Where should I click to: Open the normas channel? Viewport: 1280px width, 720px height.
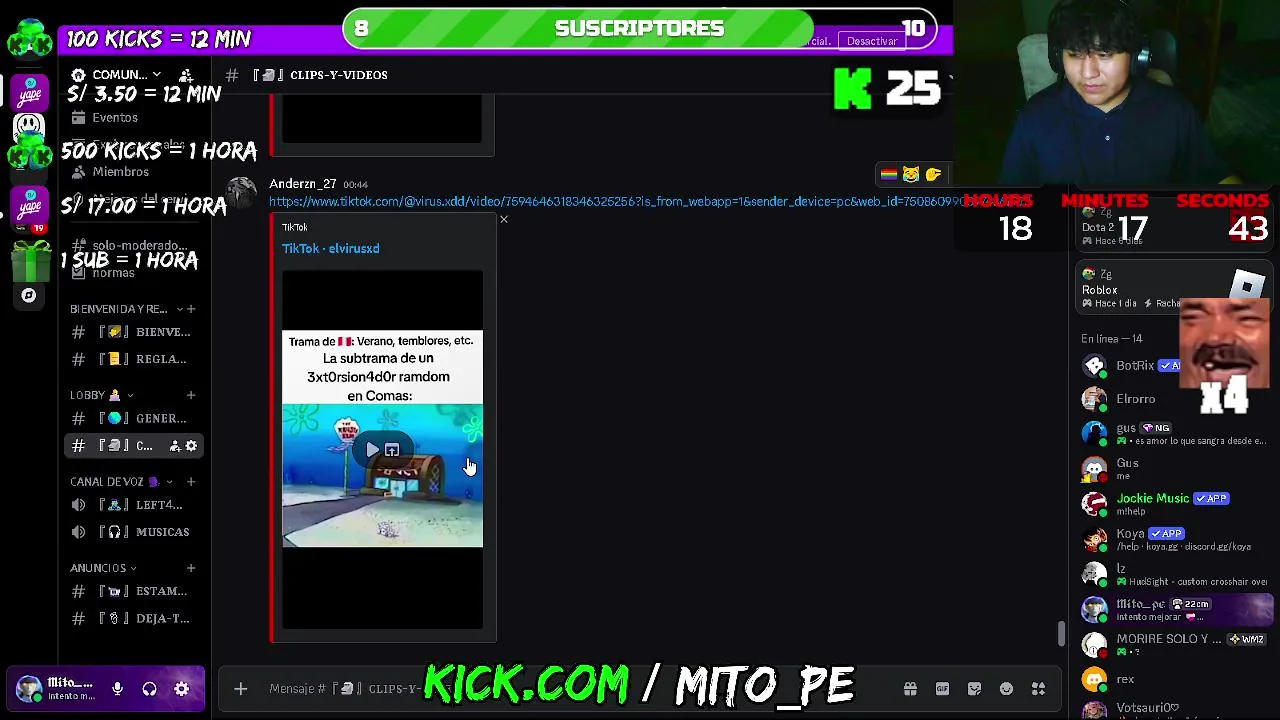click(x=113, y=273)
